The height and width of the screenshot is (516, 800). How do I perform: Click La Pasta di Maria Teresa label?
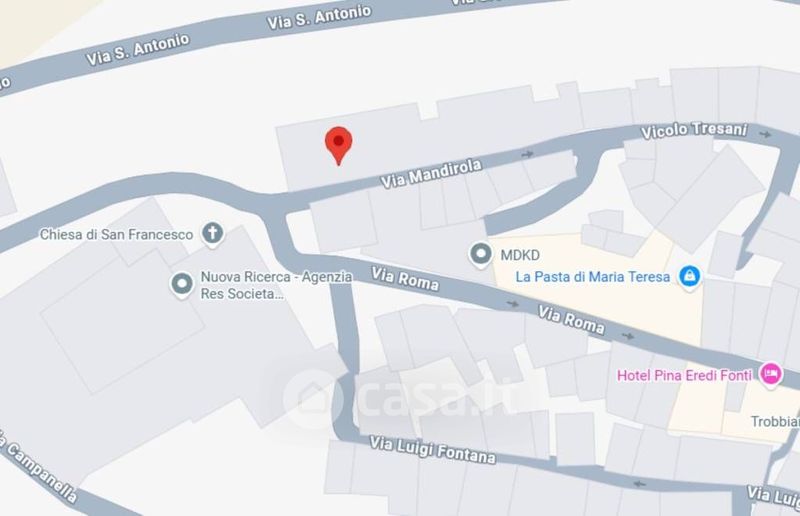tap(592, 277)
